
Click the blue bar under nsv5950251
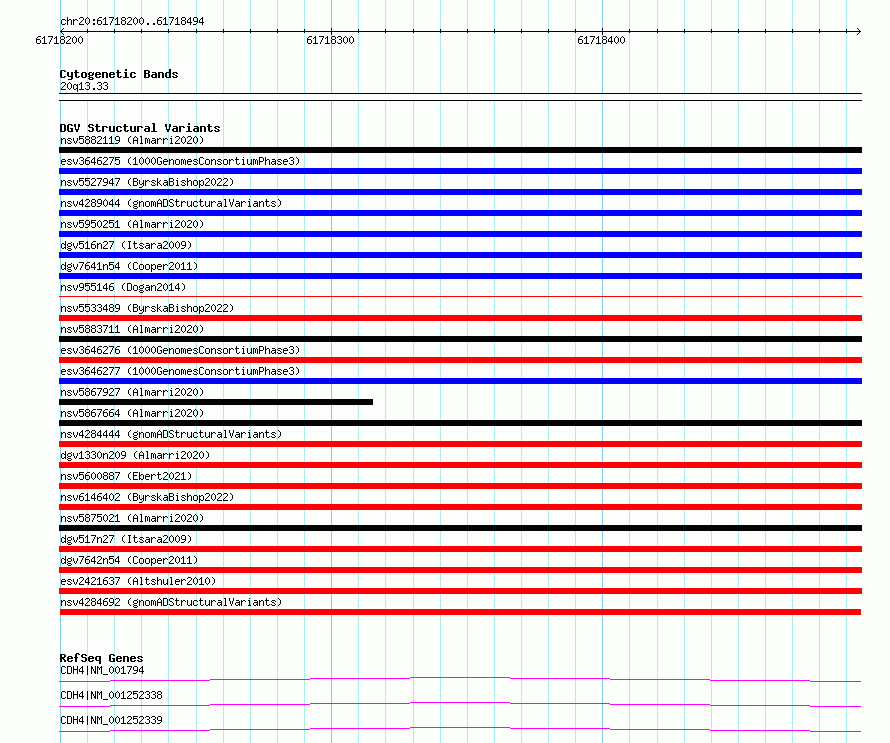[460, 234]
